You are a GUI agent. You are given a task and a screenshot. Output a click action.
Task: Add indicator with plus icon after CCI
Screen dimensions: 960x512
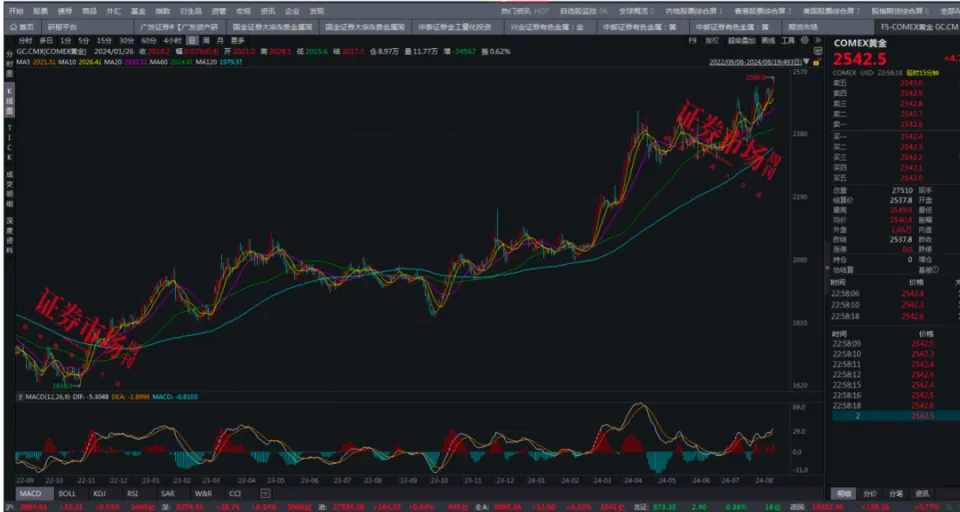pyautogui.click(x=264, y=493)
